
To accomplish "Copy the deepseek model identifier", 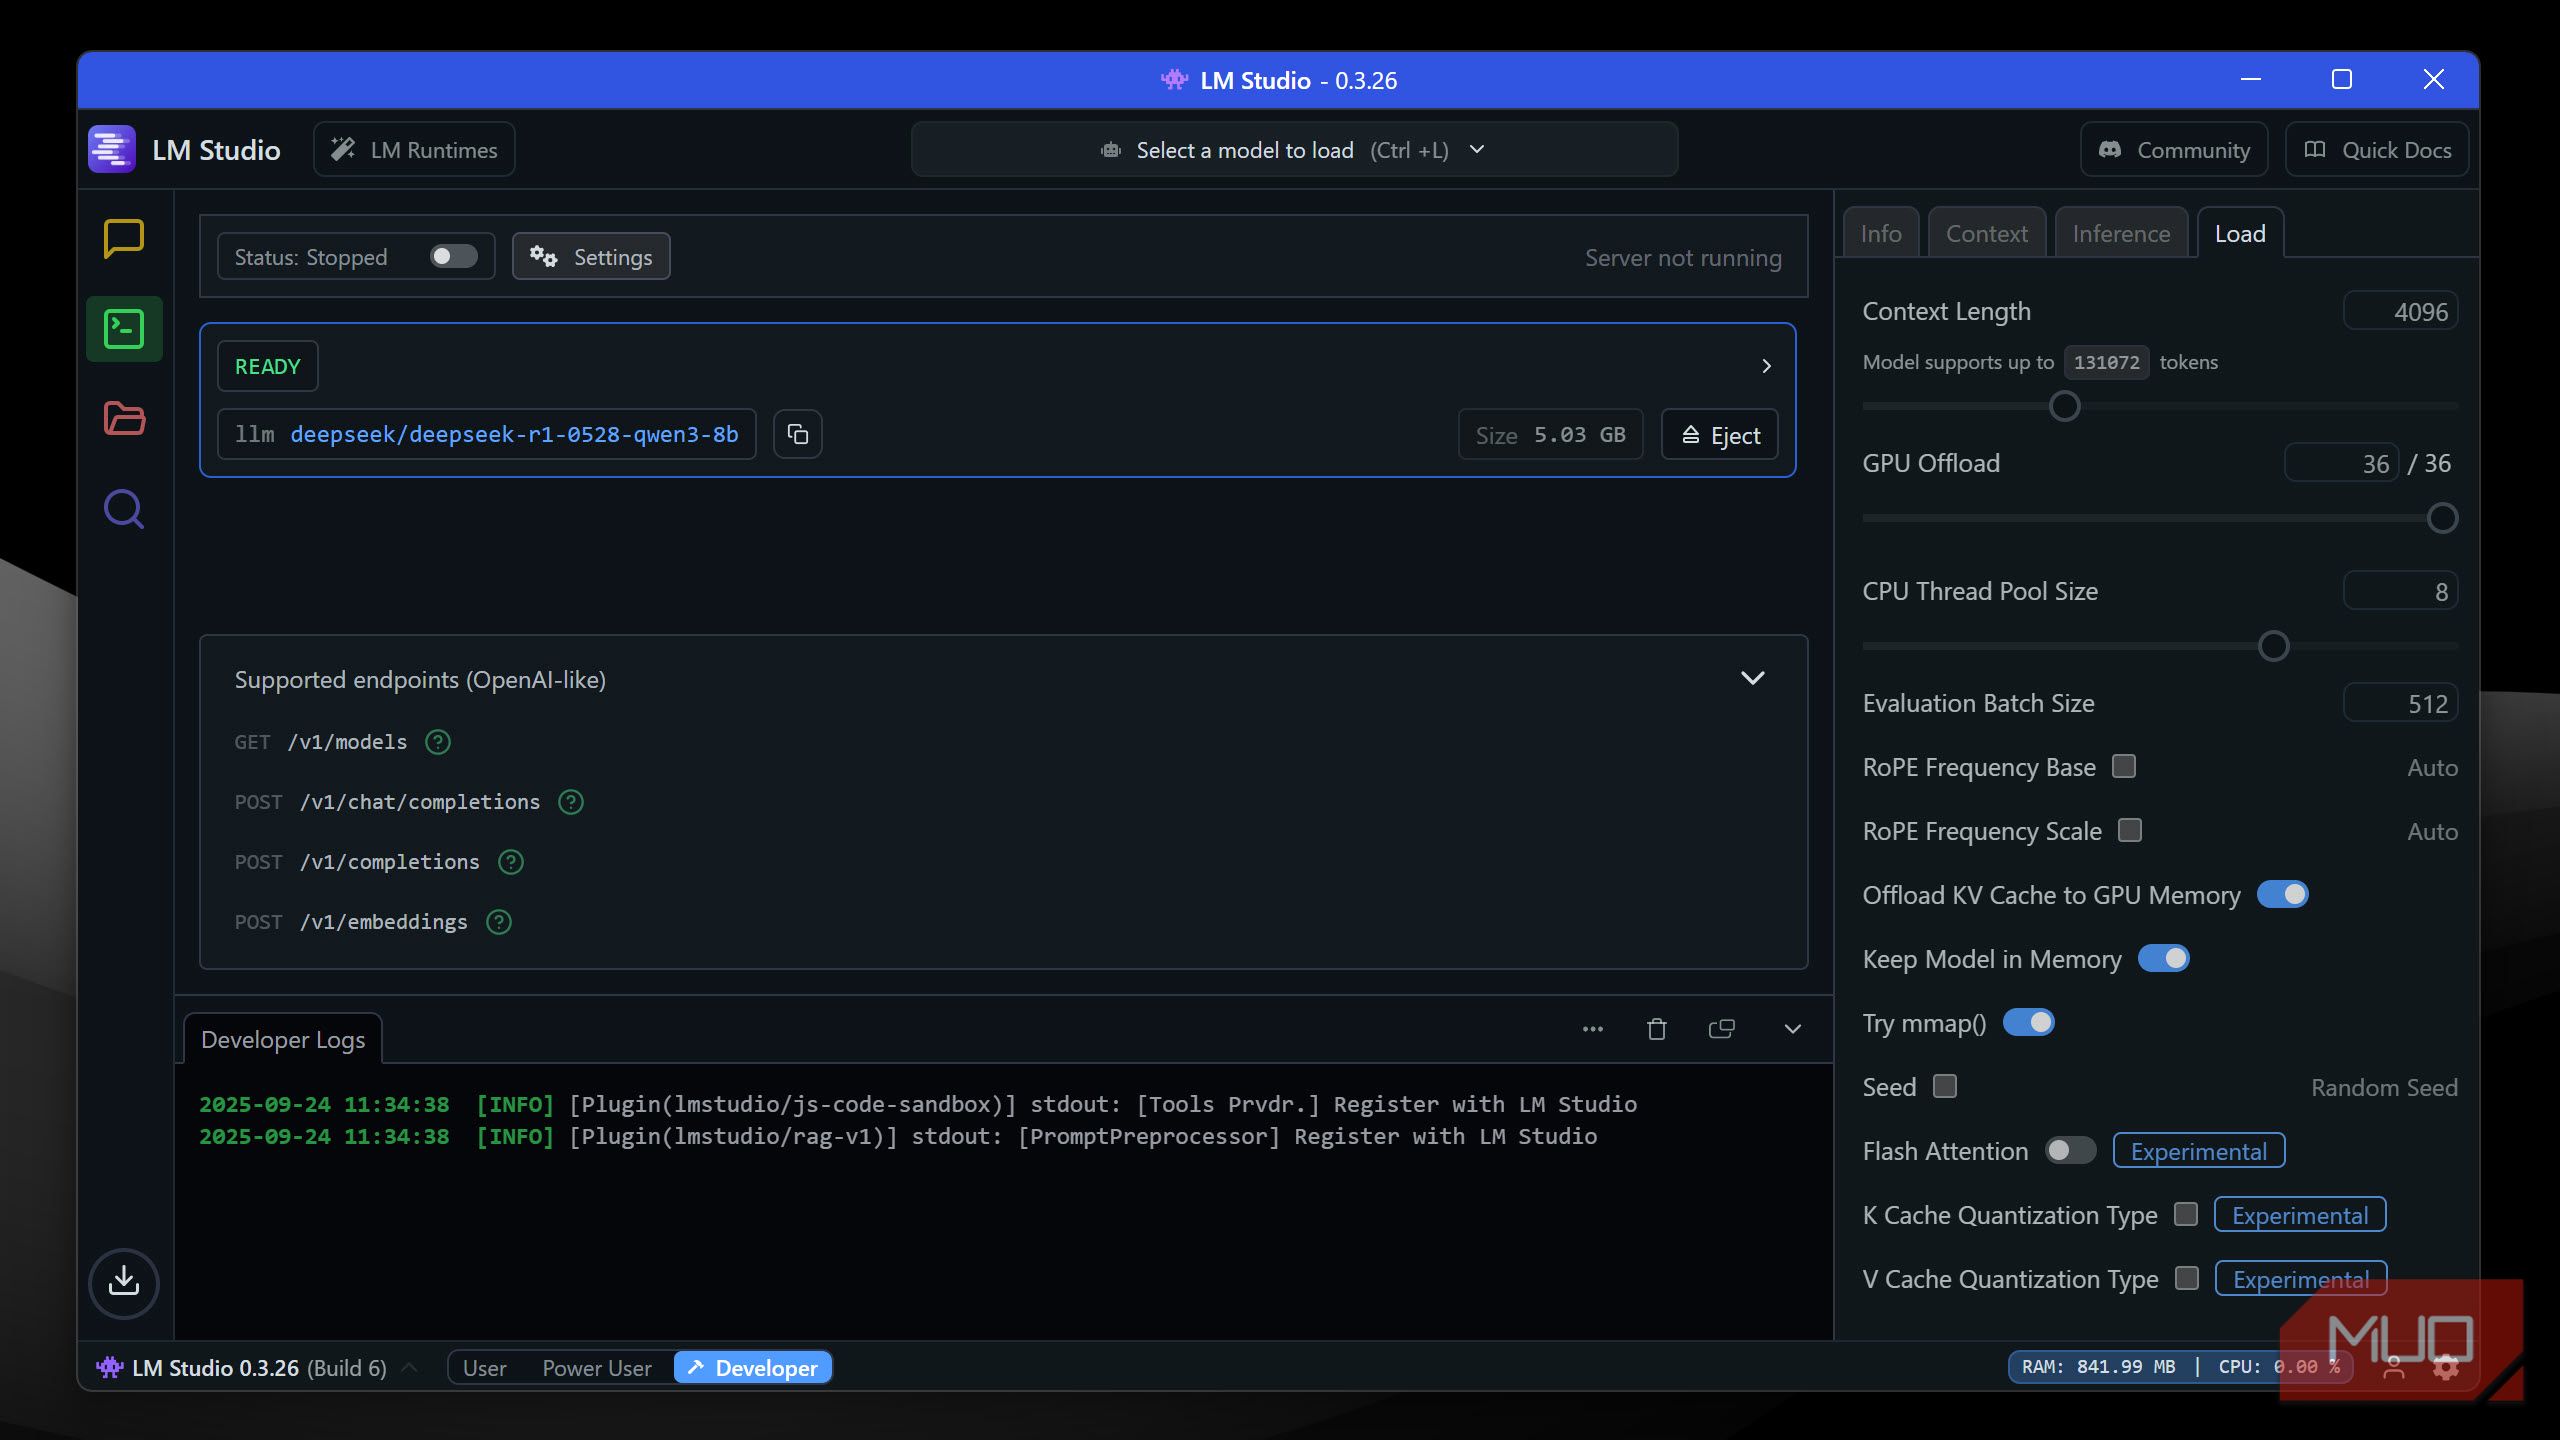I will coord(797,434).
